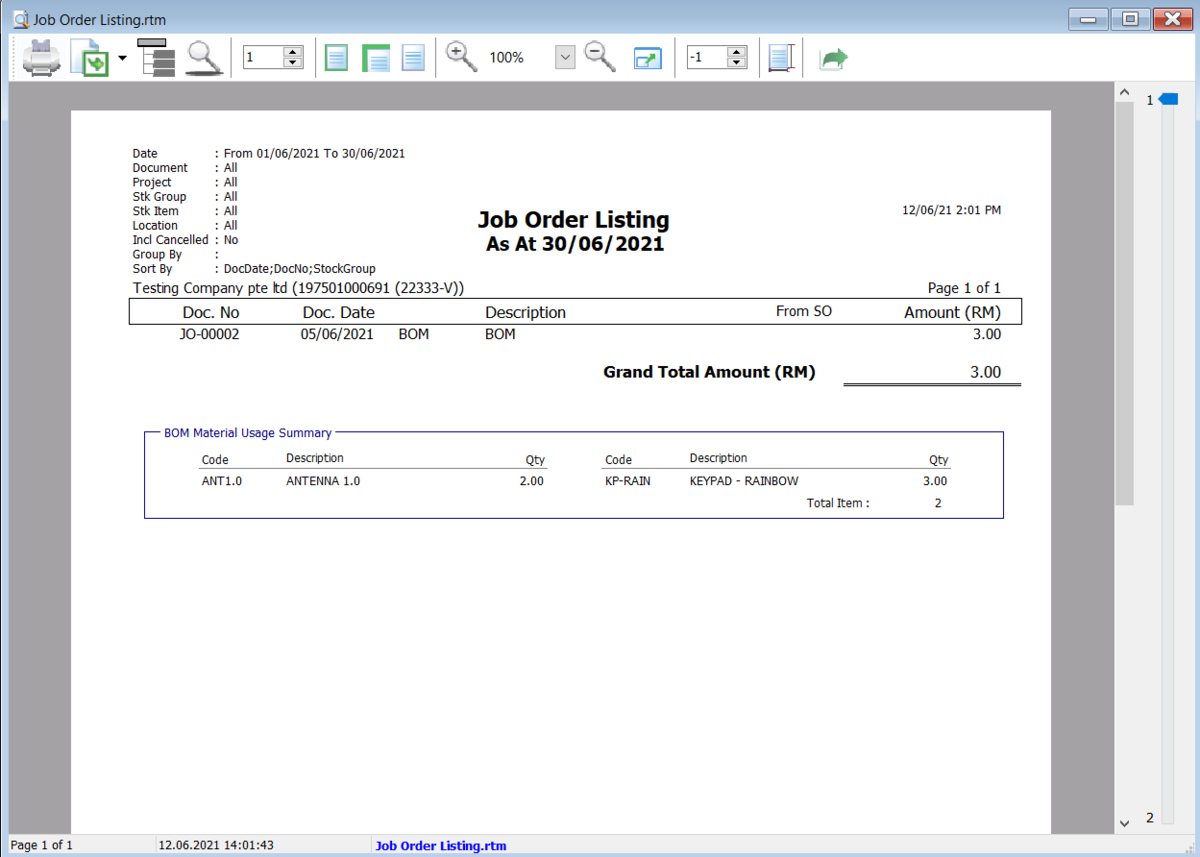Click the Print report icon

coord(41,58)
